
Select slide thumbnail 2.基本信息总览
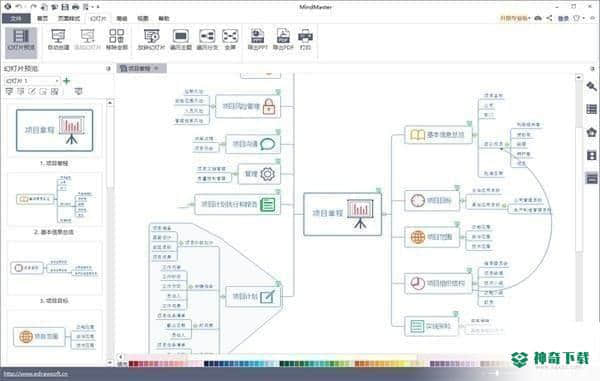point(54,199)
